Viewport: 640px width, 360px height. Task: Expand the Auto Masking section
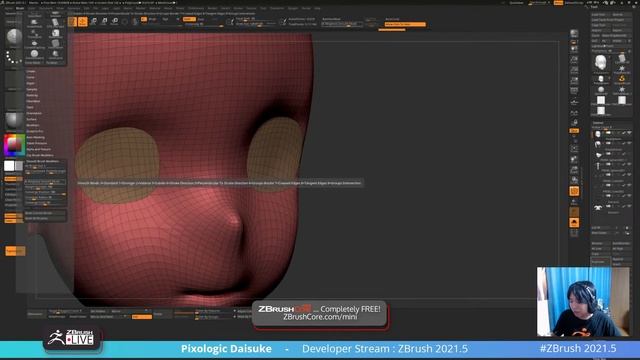36,138
